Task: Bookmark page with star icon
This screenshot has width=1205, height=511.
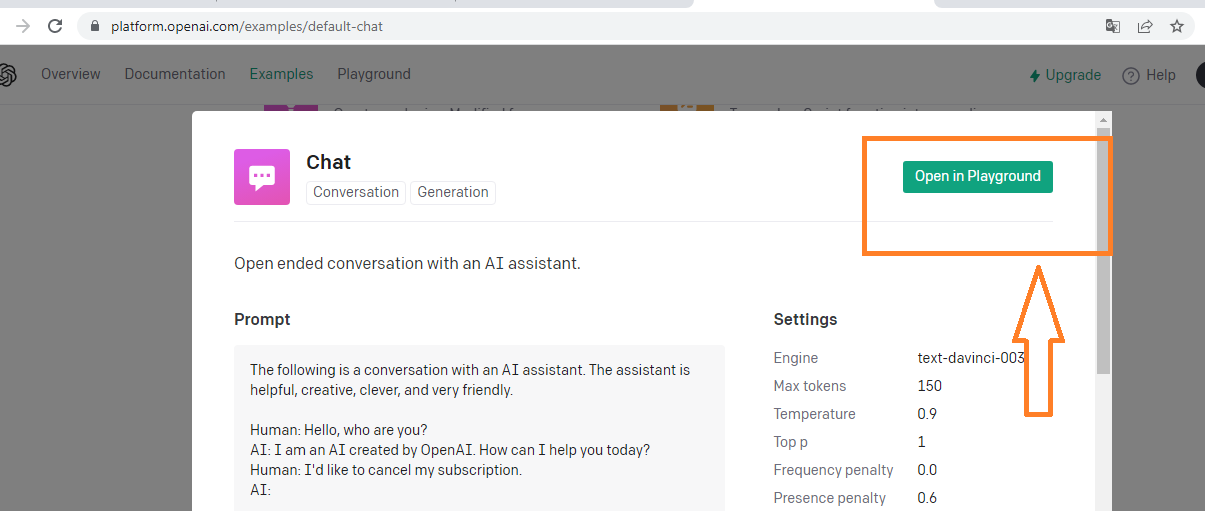Action: (x=1177, y=26)
